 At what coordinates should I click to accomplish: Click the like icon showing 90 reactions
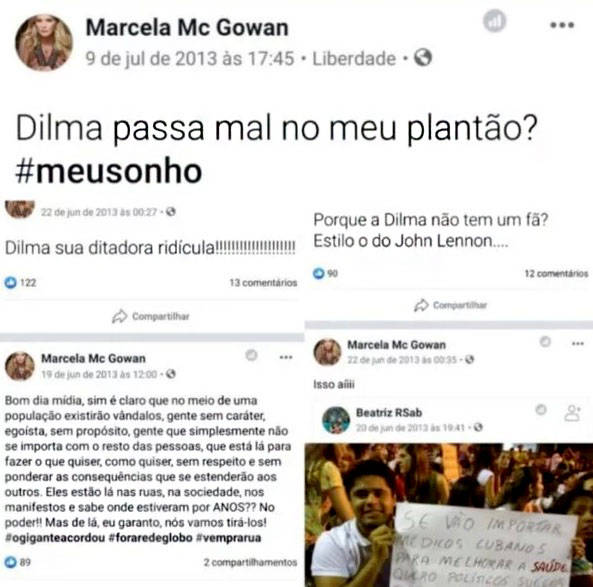(319, 273)
